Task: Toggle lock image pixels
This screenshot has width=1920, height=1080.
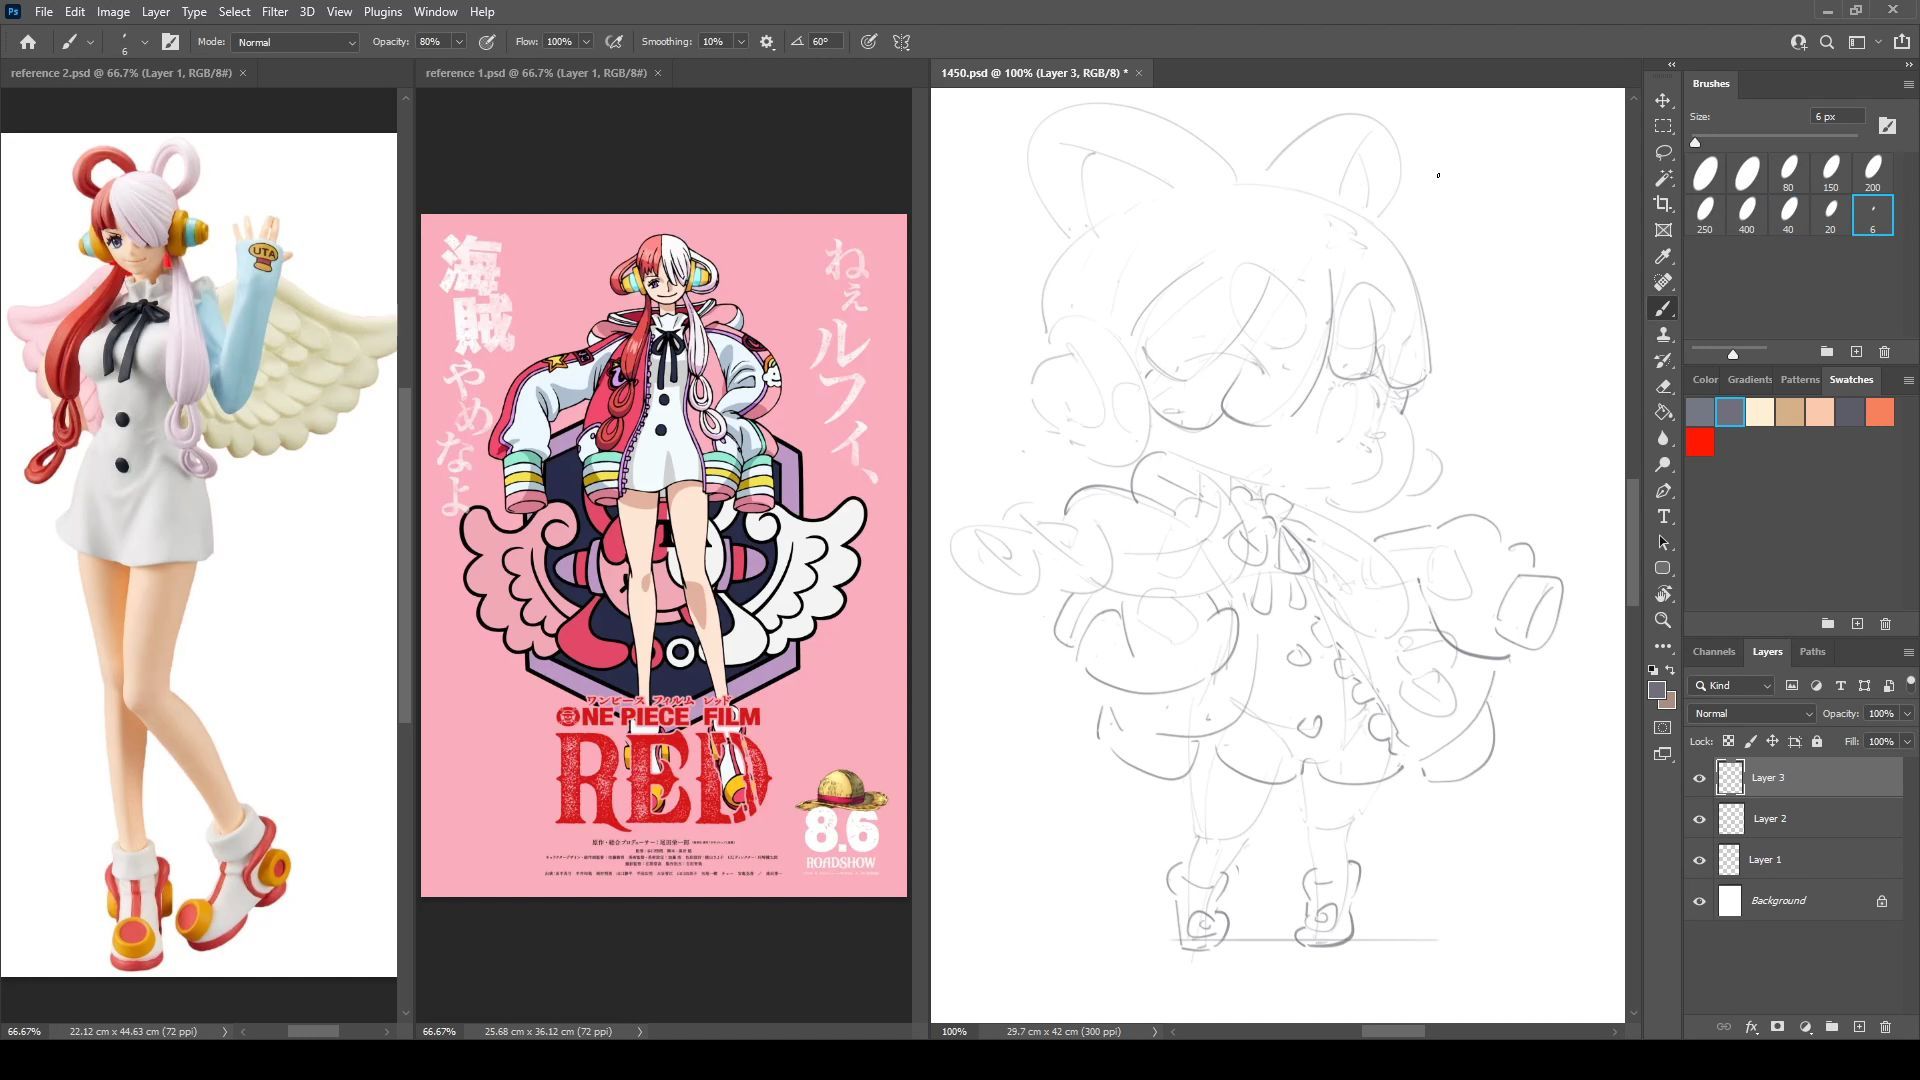Action: (x=1750, y=741)
